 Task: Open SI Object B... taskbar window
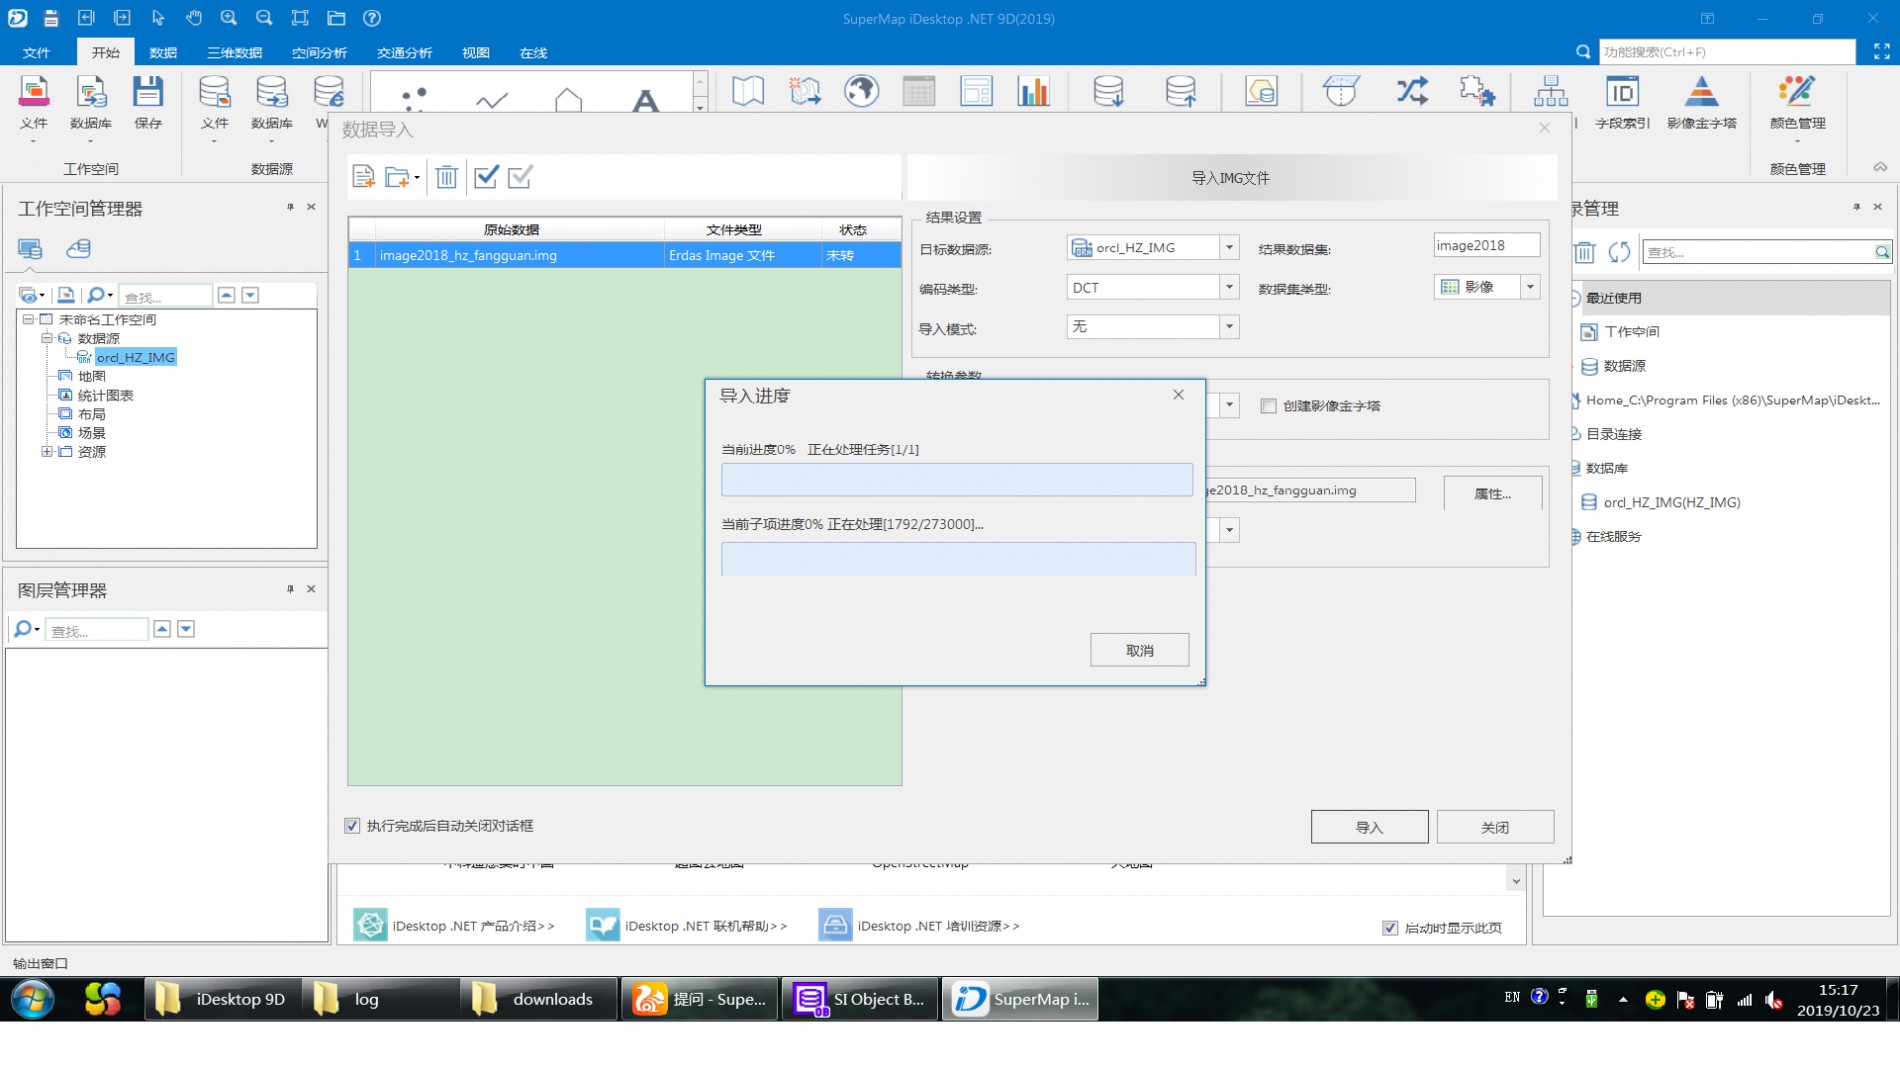(860, 999)
